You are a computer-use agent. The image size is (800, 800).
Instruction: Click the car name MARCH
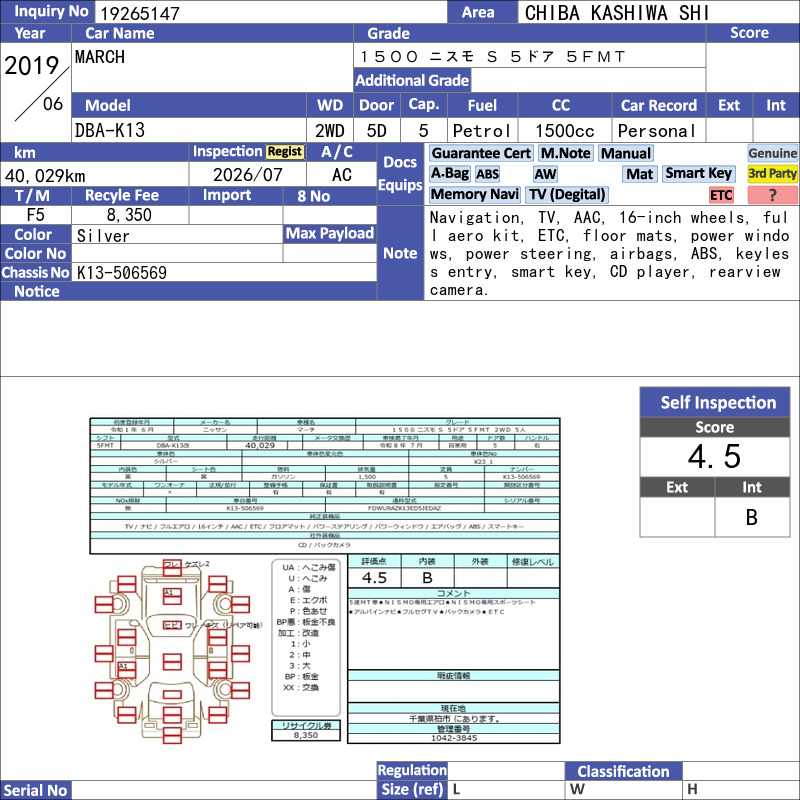pyautogui.click(x=99, y=57)
